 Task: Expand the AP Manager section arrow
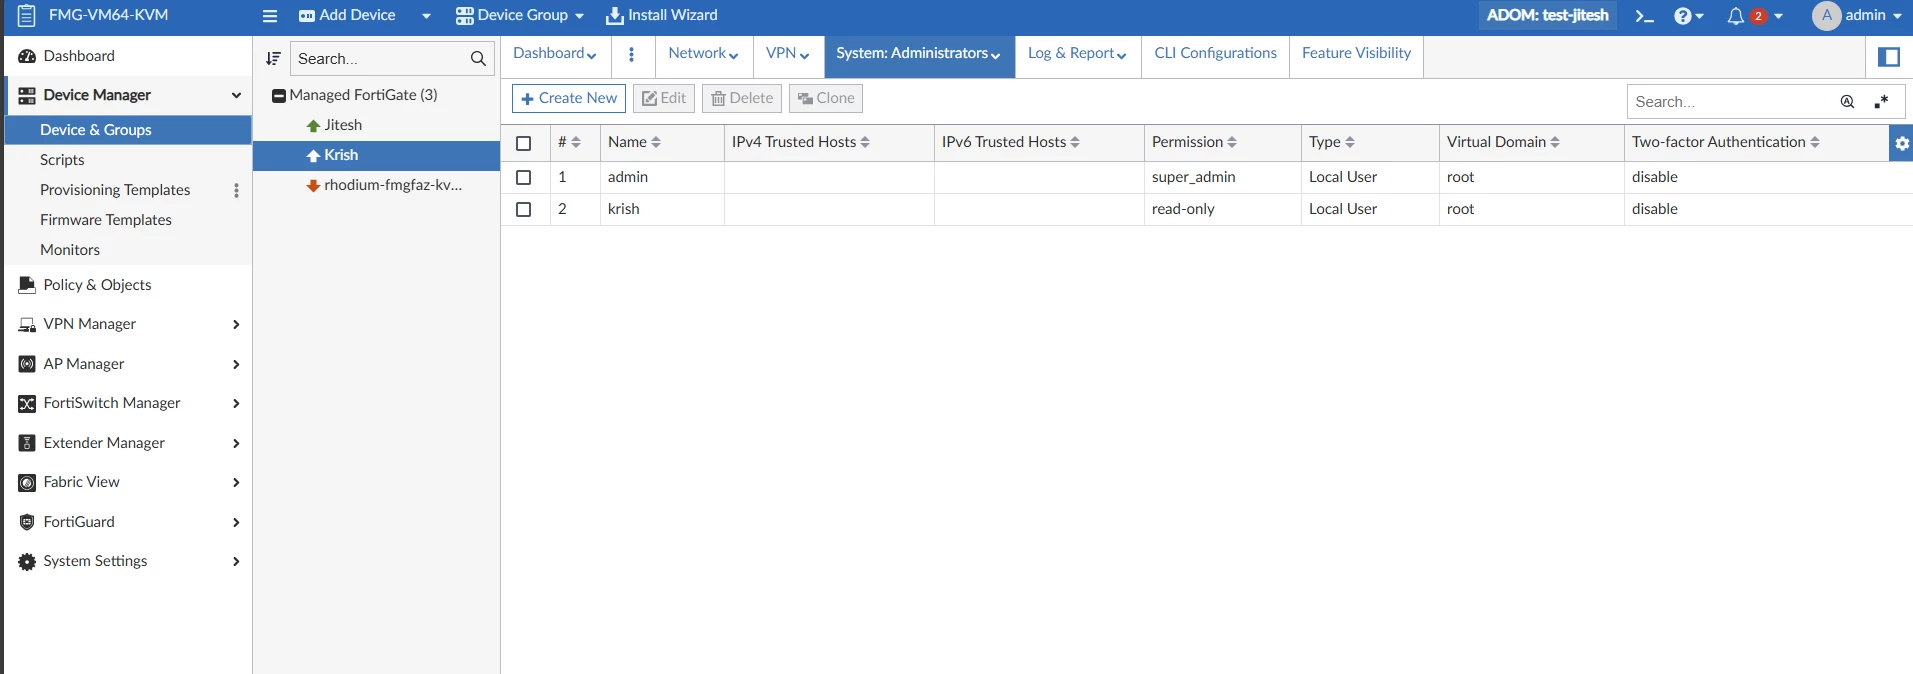pos(236,365)
